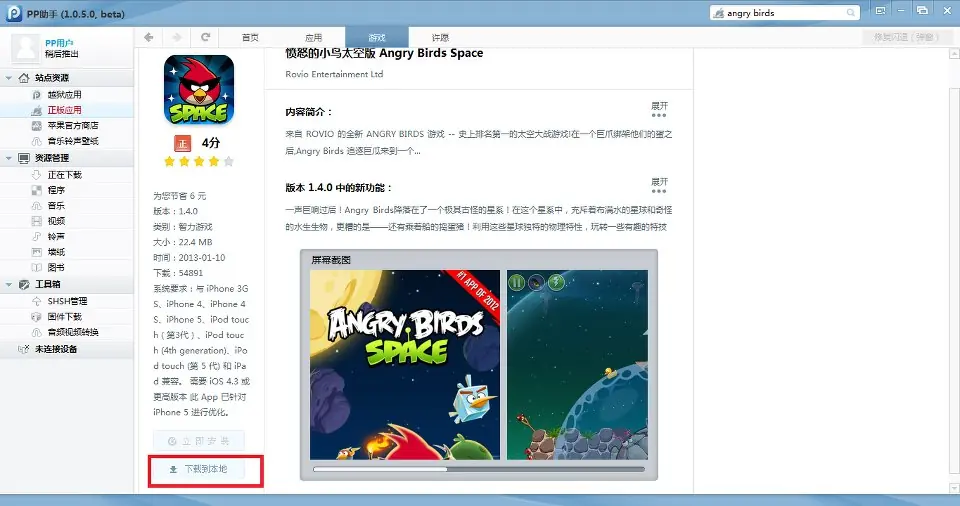Click the 为您节省 6 元 text
The width and height of the screenshot is (960, 506).
179,196
